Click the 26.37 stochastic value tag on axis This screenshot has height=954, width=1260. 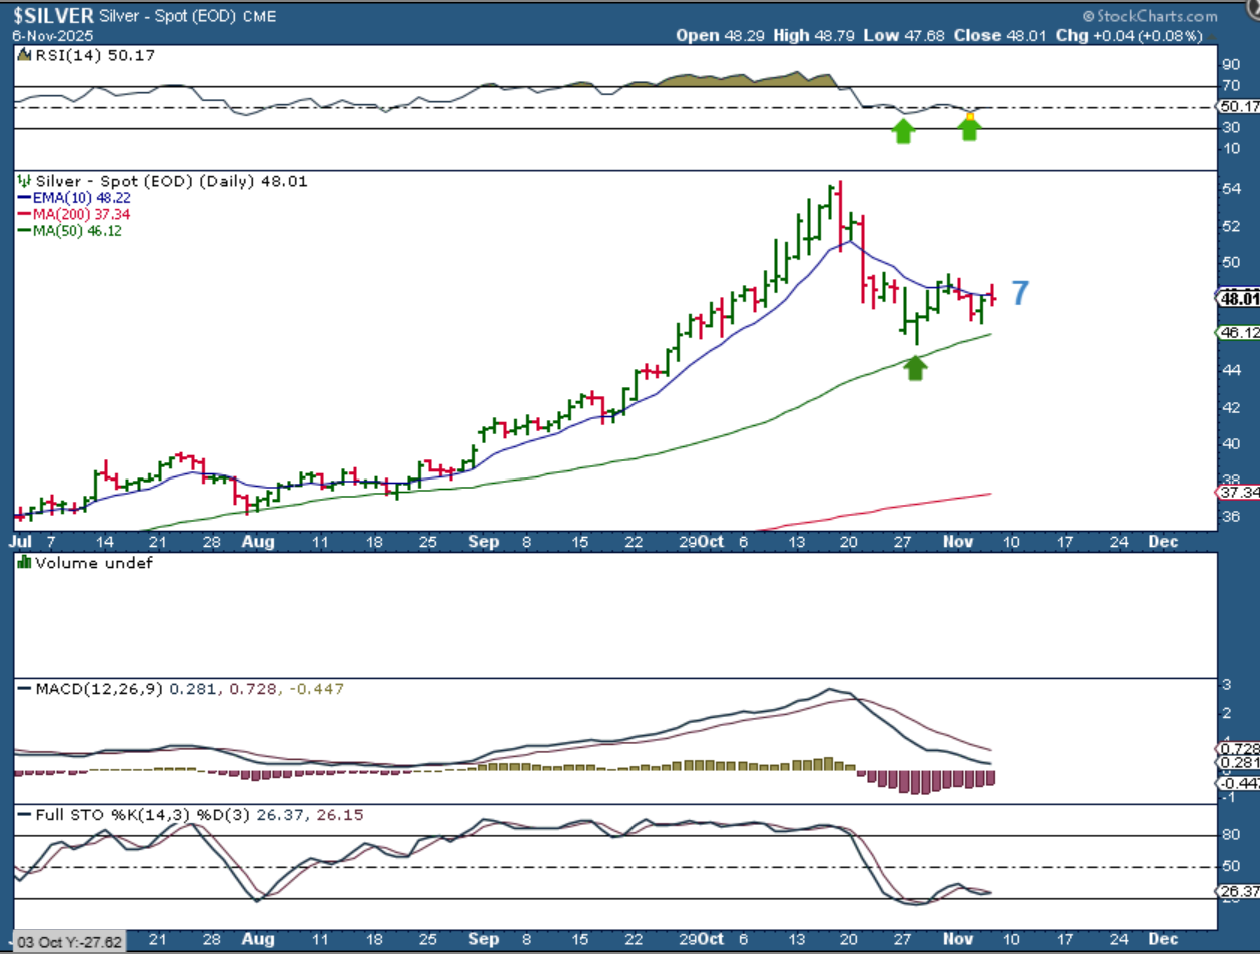point(1238,891)
